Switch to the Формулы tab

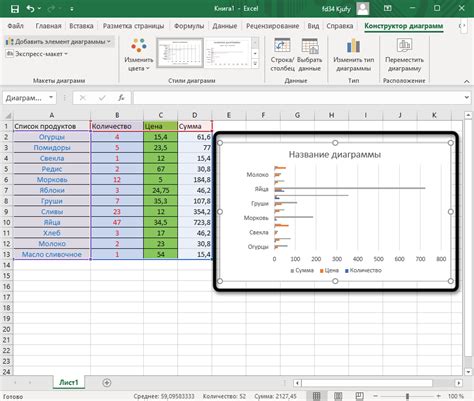pos(189,26)
